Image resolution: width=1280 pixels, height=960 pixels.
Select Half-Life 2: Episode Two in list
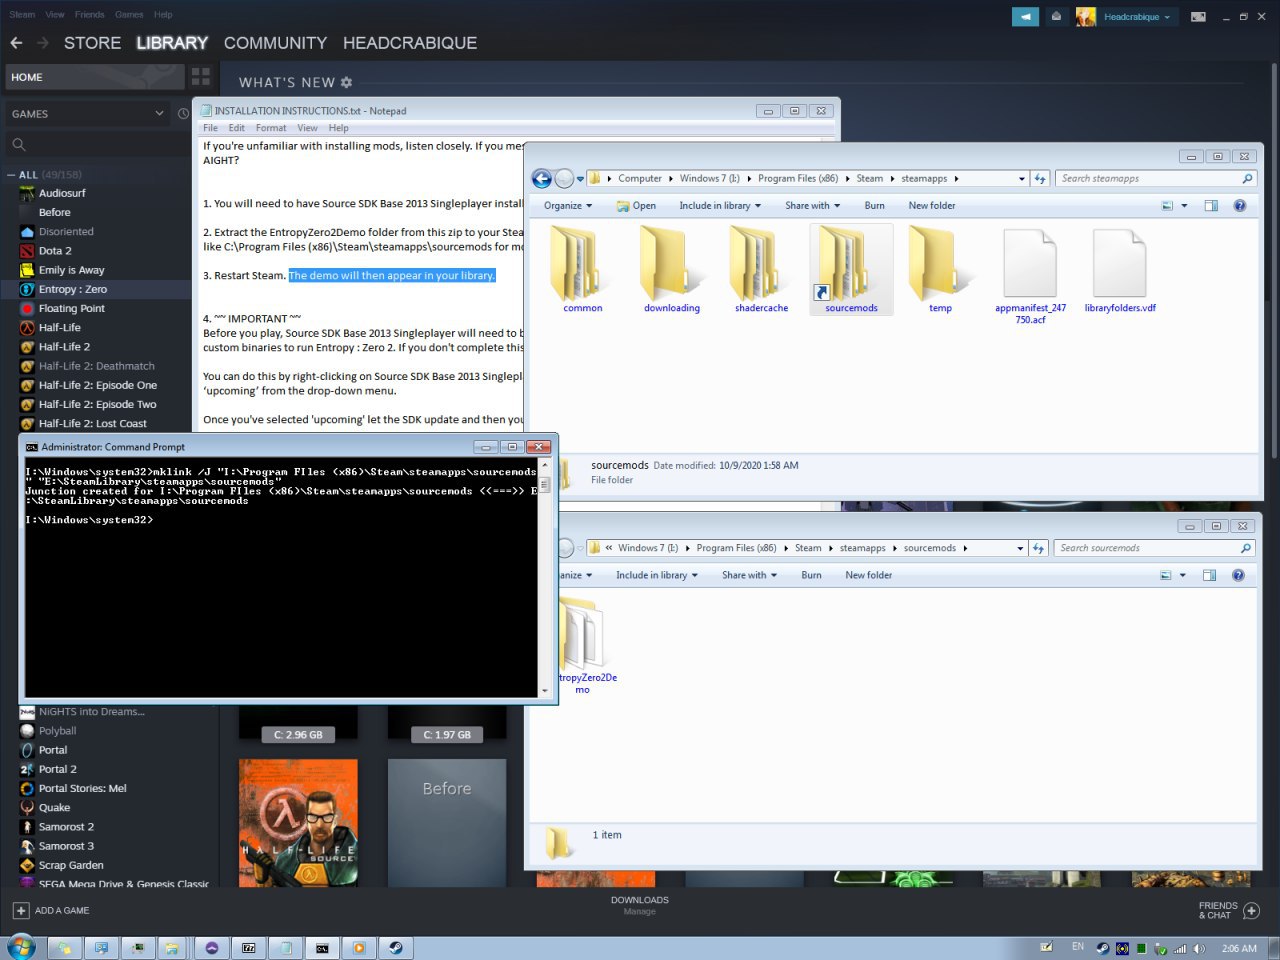click(x=96, y=404)
